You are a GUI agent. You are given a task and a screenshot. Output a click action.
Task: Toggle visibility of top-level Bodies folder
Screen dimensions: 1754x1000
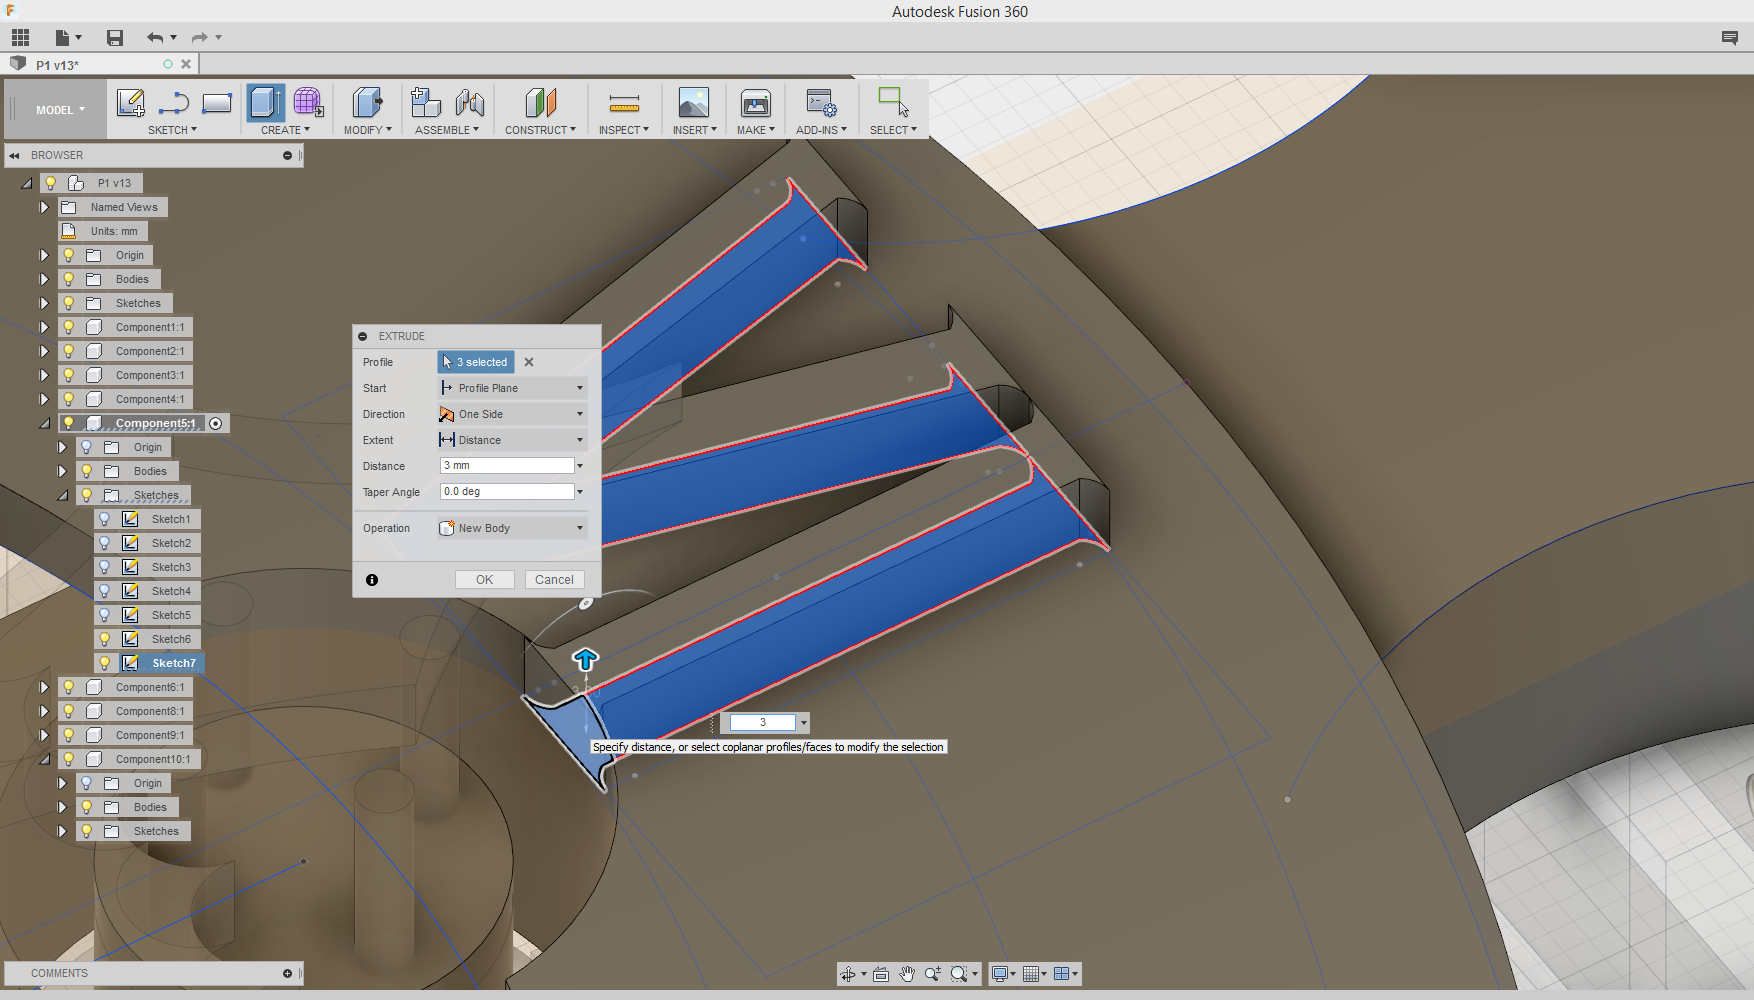point(68,279)
